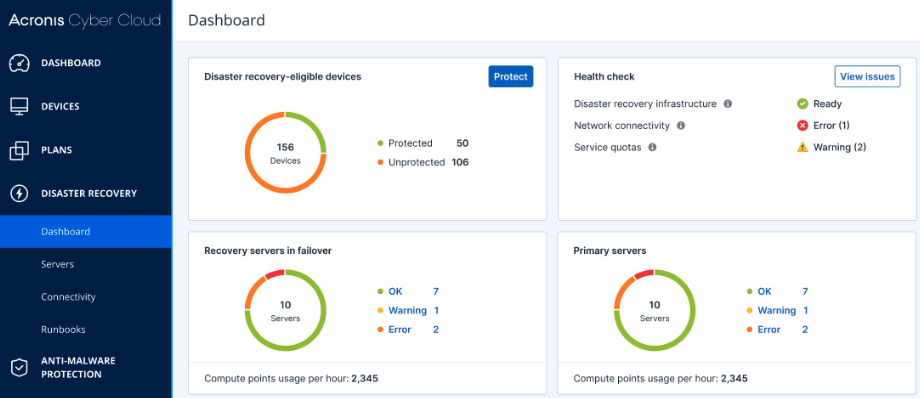Click the Unprotected count 106
The width and height of the screenshot is (920, 398).
click(460, 163)
